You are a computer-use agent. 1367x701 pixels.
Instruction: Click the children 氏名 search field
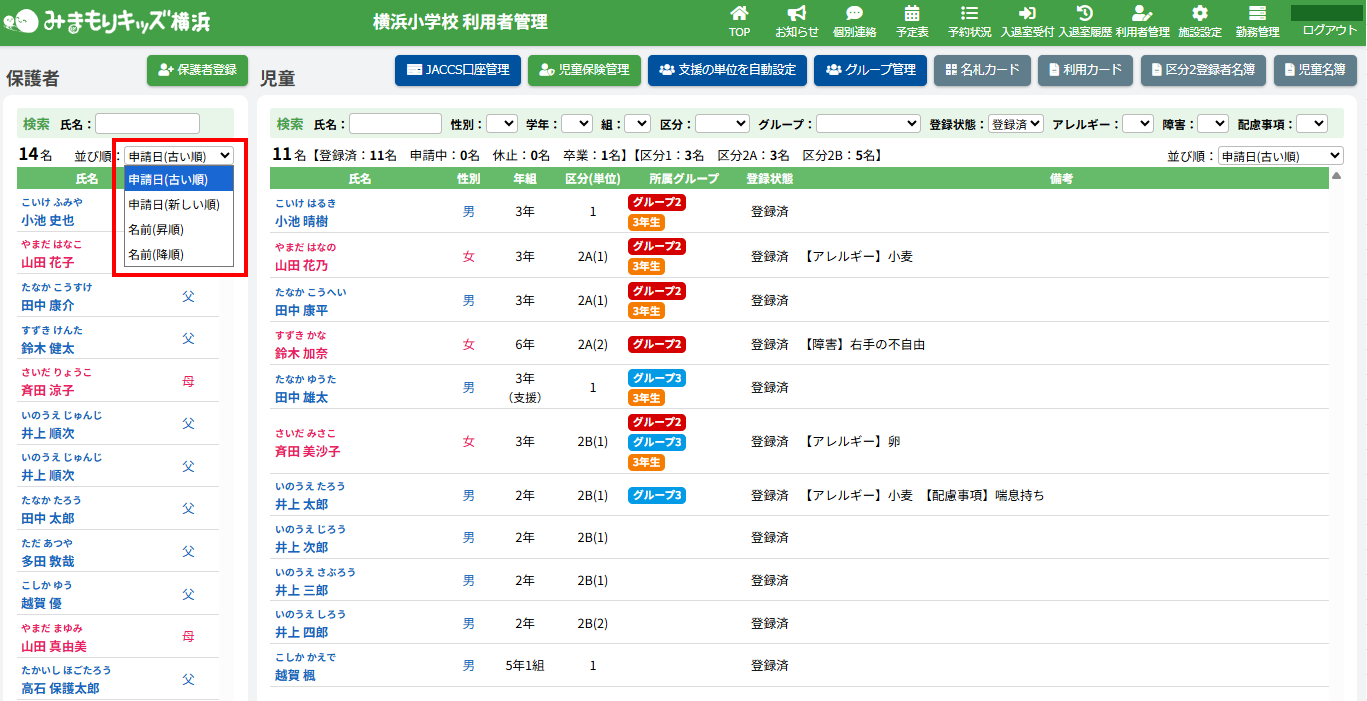tap(395, 124)
